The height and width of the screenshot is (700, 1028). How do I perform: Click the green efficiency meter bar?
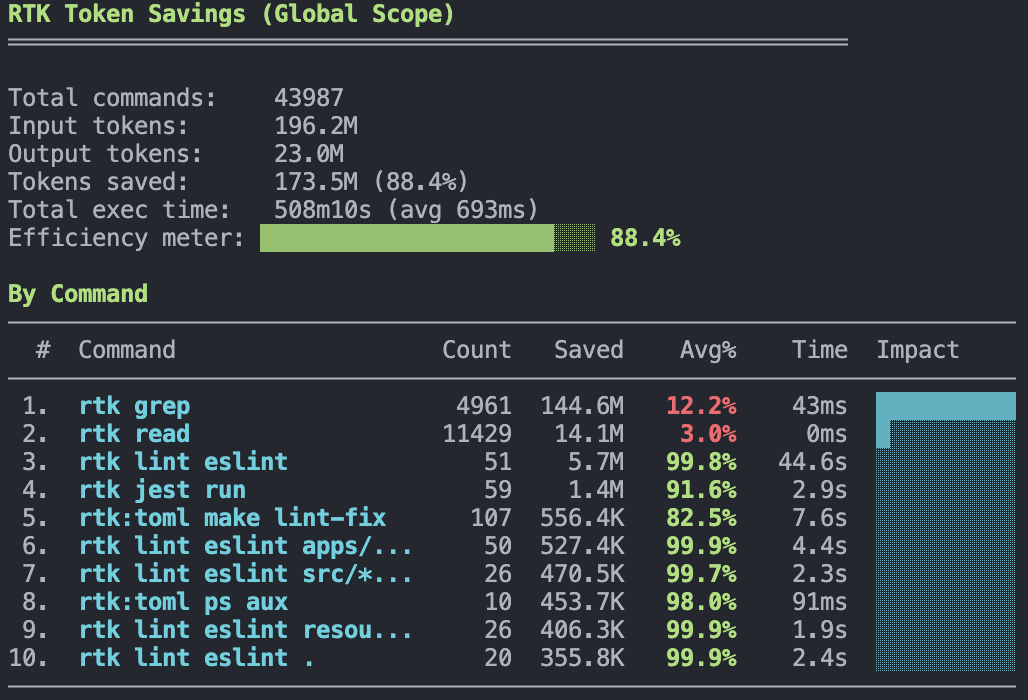pyautogui.click(x=427, y=238)
